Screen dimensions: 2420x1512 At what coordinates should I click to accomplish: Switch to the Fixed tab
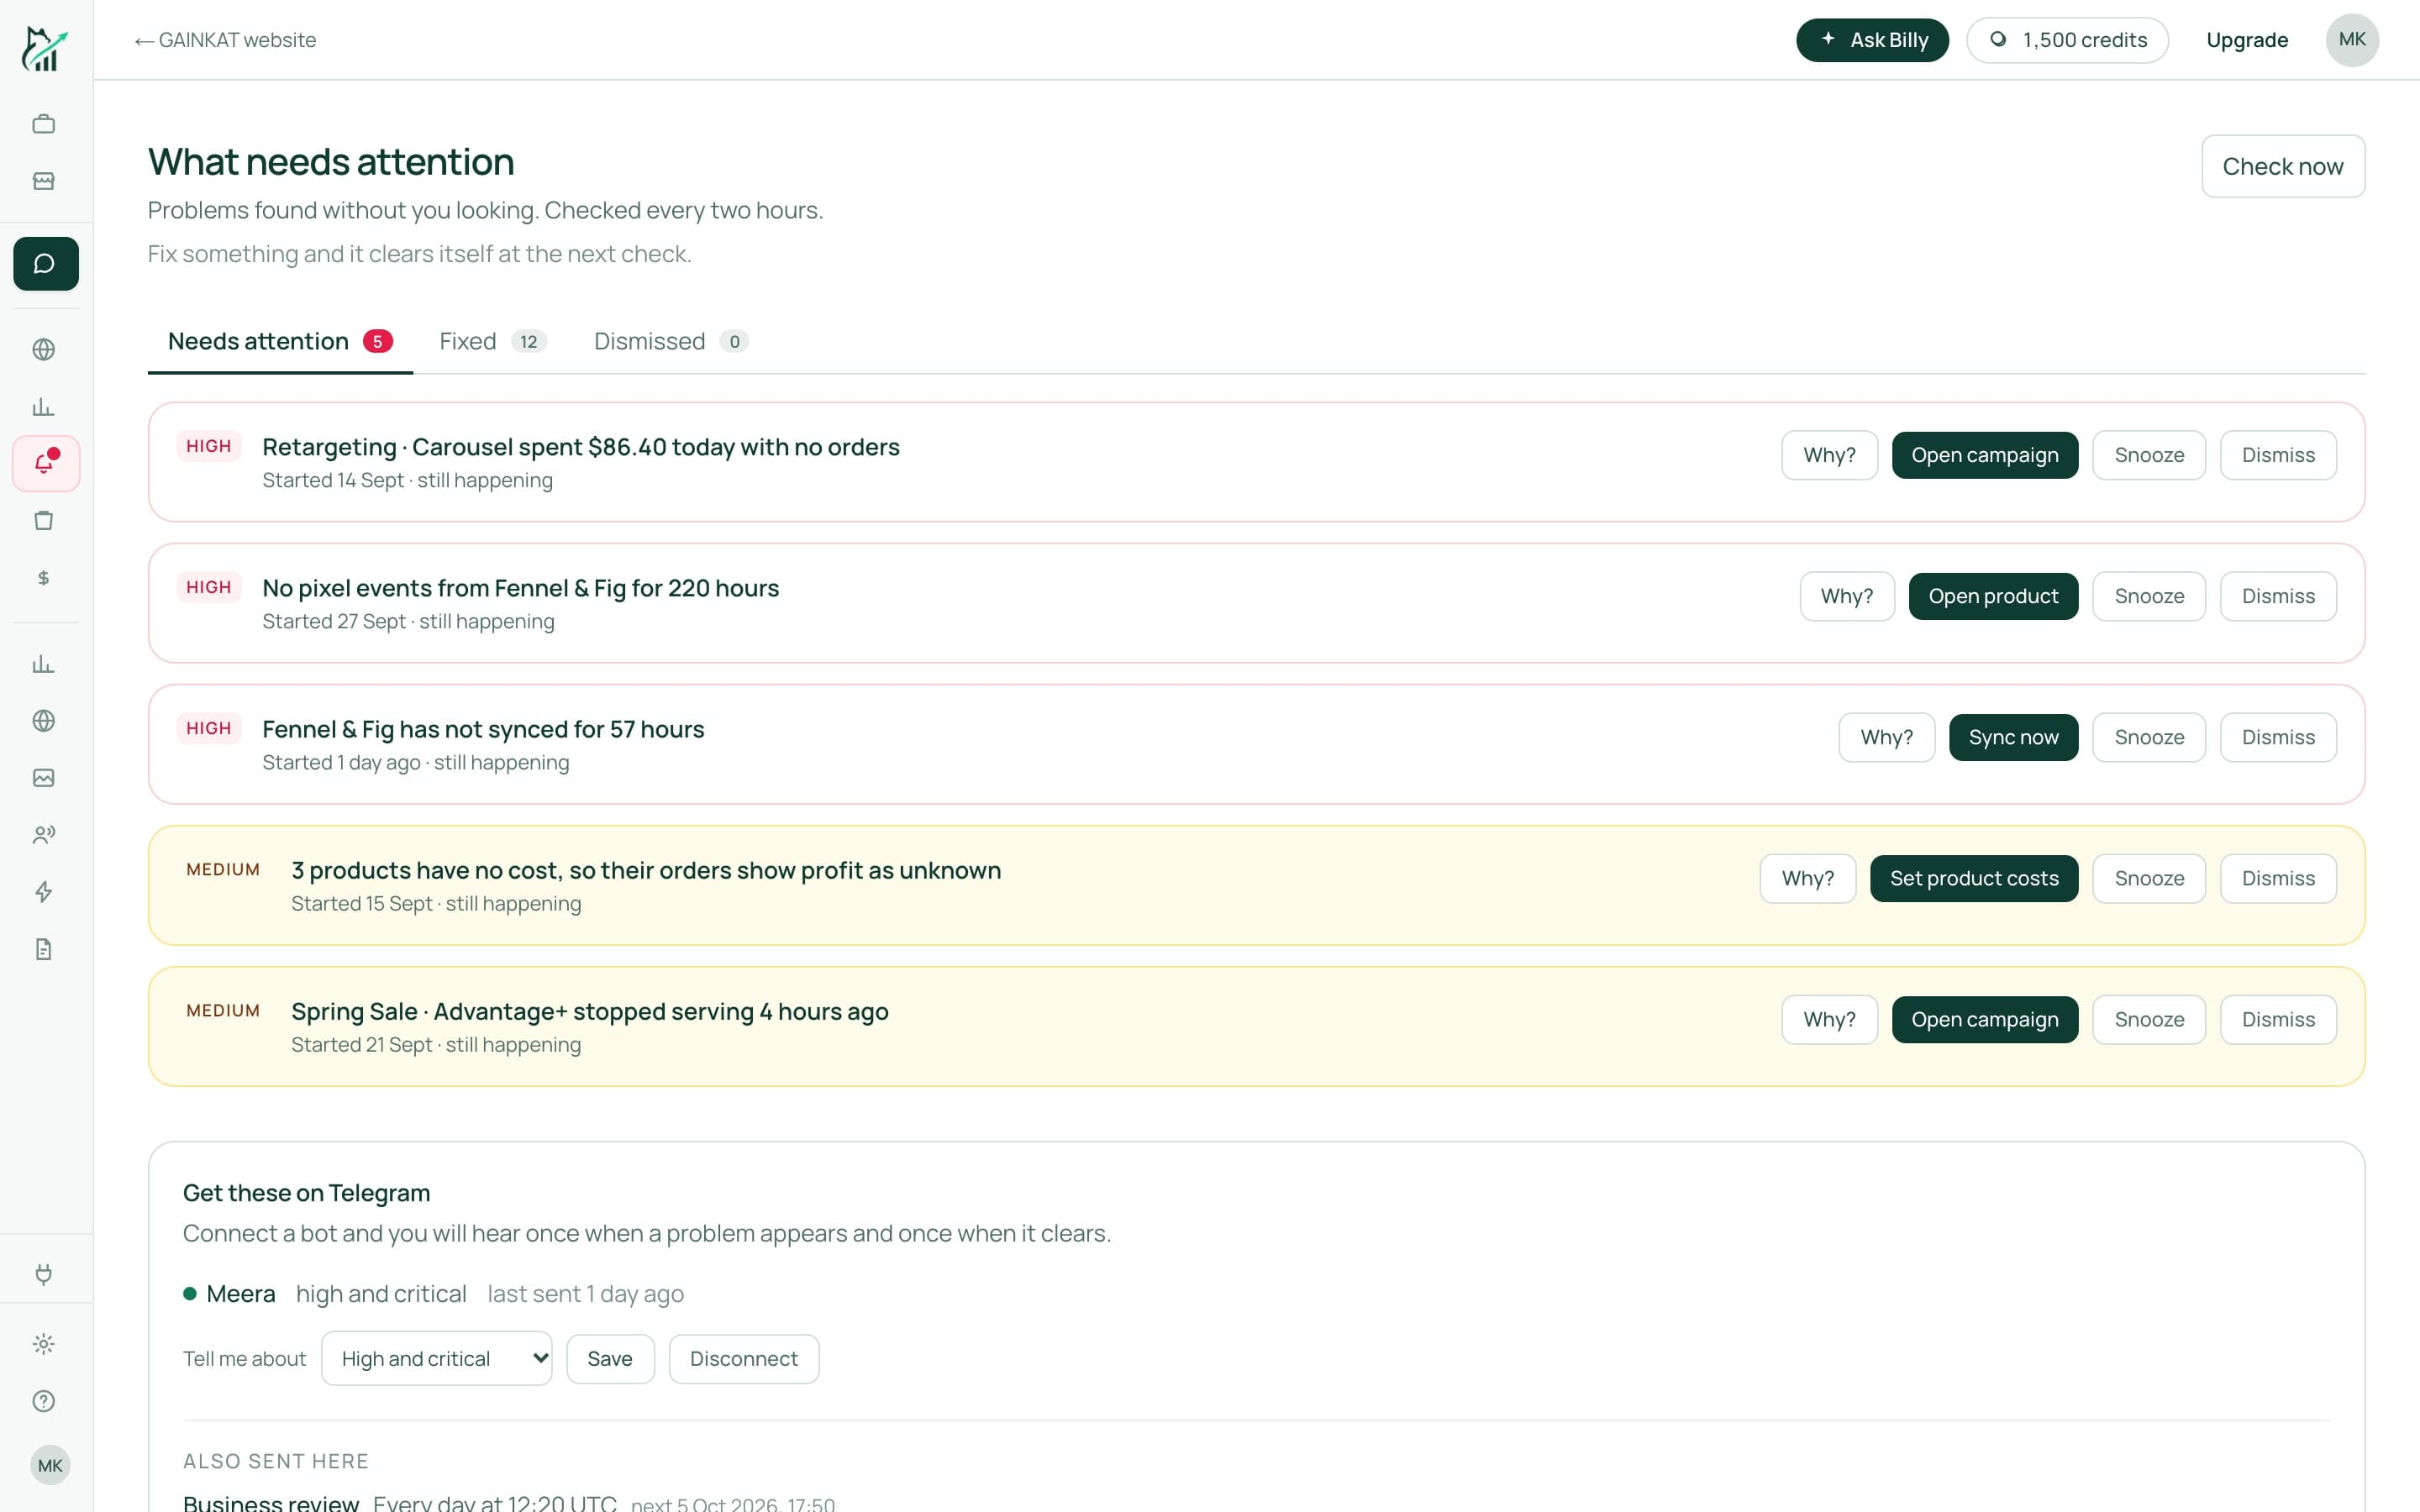tap(493, 341)
